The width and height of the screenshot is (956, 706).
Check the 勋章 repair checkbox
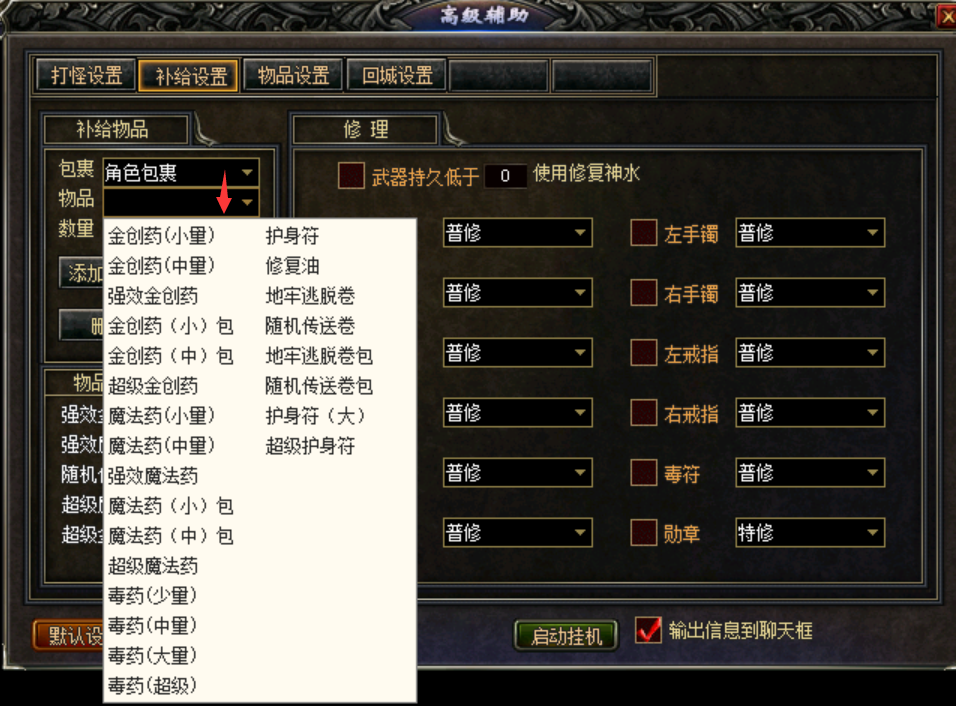point(643,532)
